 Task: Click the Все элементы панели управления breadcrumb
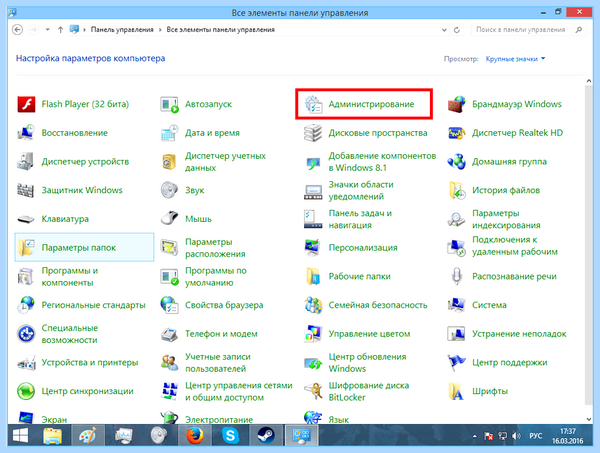pos(220,29)
